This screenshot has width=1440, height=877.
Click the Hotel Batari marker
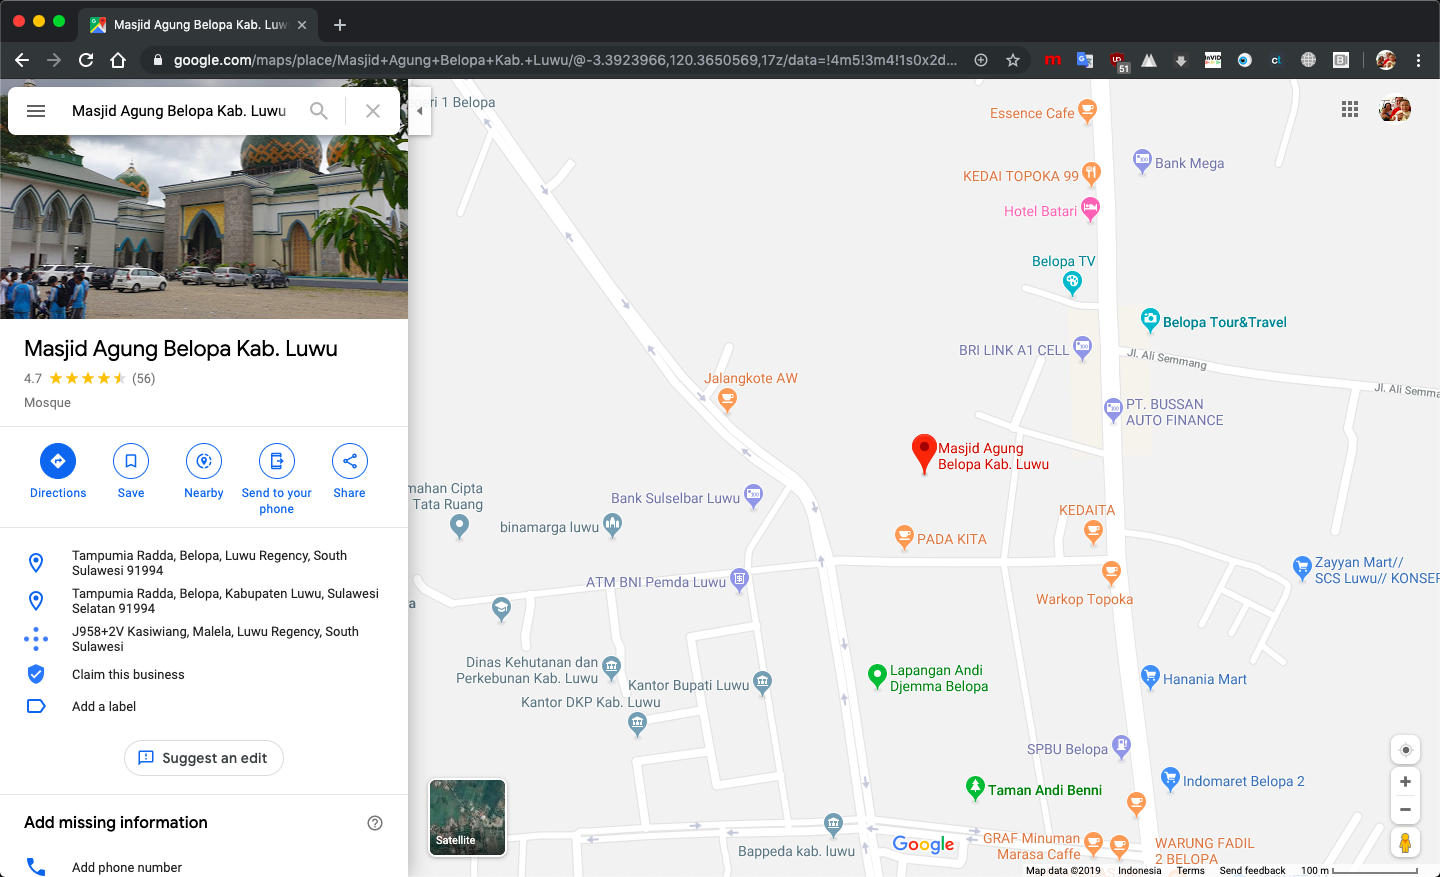point(1090,209)
